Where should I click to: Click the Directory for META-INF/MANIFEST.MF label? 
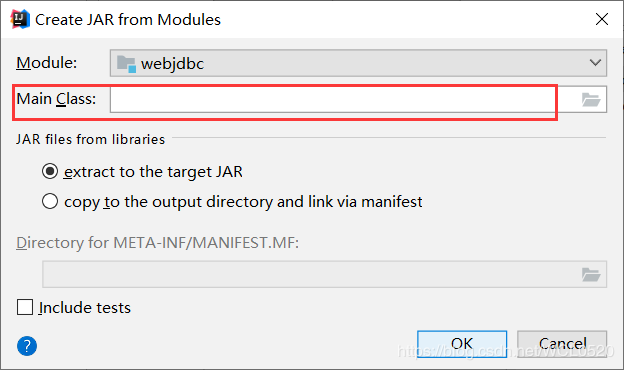click(x=158, y=243)
